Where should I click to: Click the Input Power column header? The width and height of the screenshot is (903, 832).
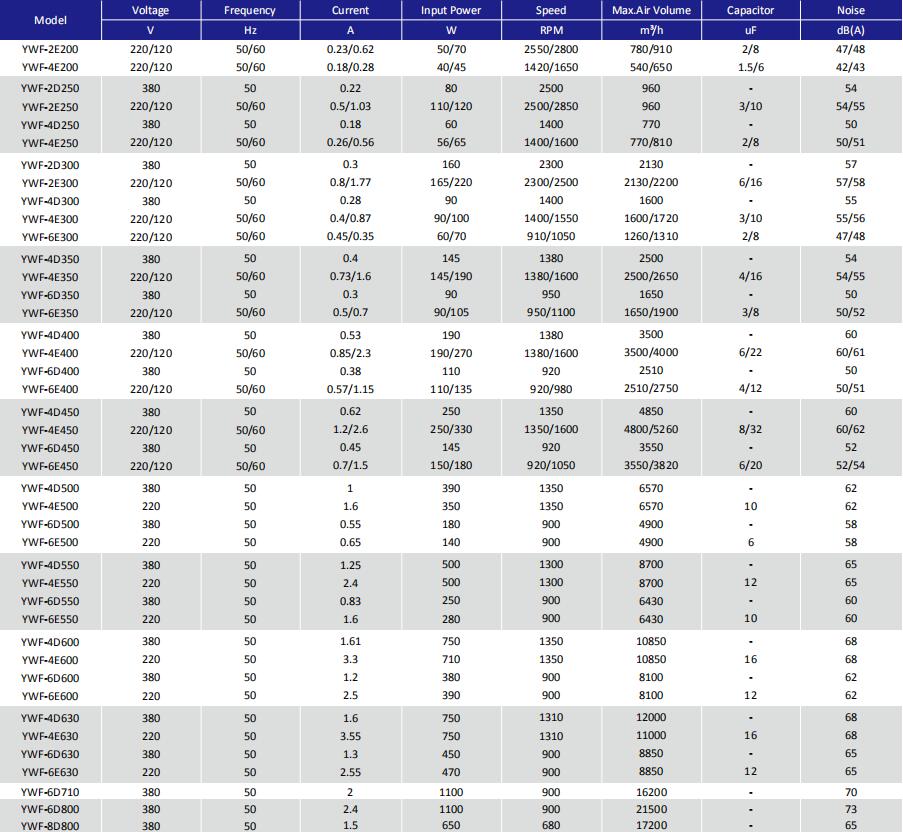[x=451, y=11]
